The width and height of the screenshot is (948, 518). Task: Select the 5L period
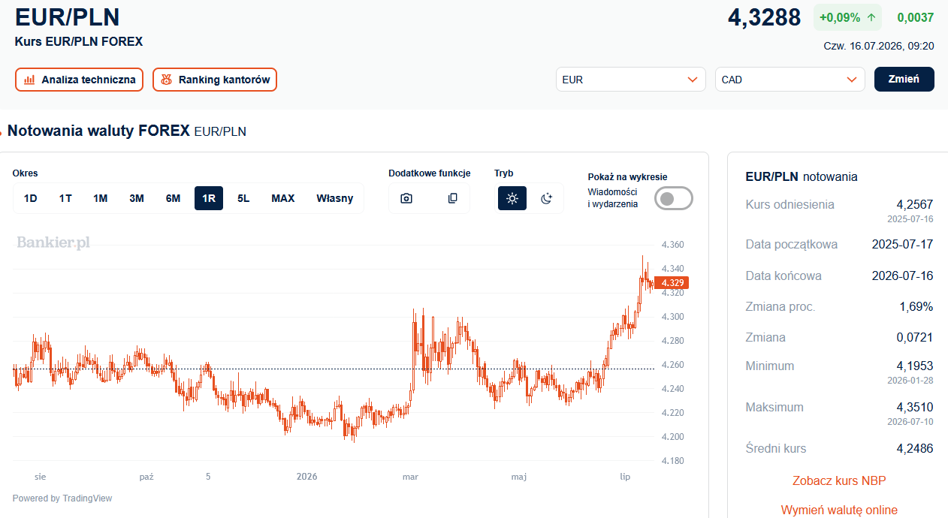click(243, 198)
